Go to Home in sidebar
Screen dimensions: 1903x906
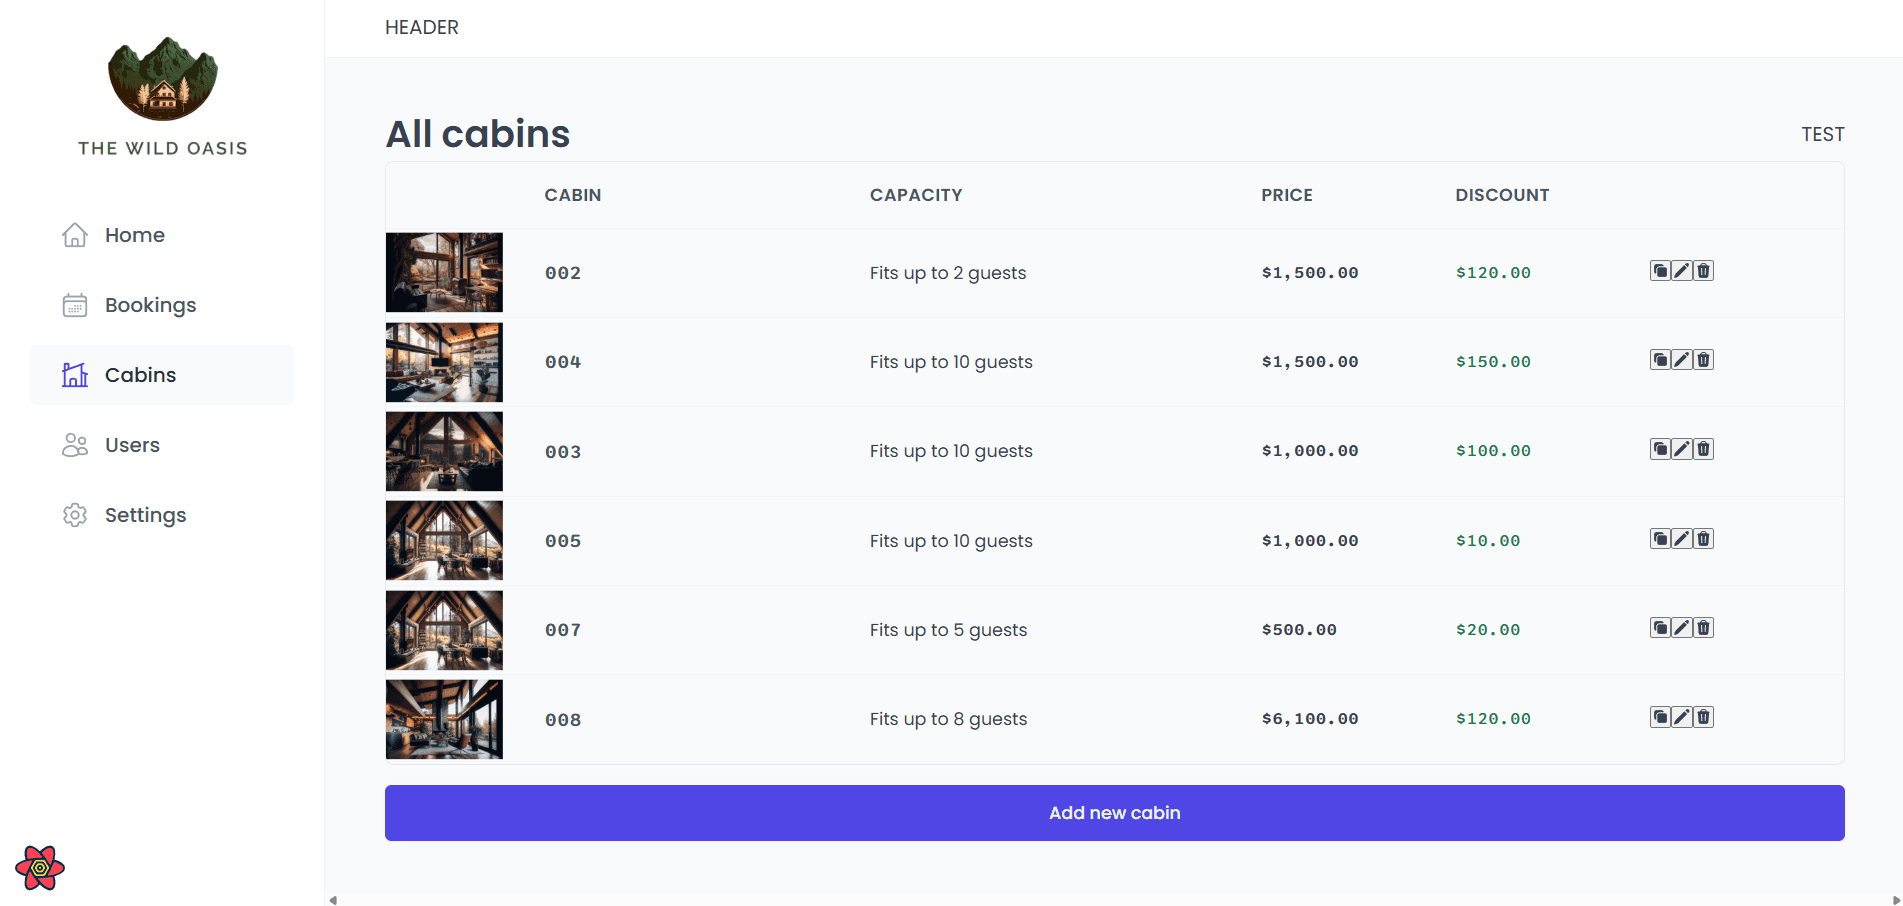(134, 235)
